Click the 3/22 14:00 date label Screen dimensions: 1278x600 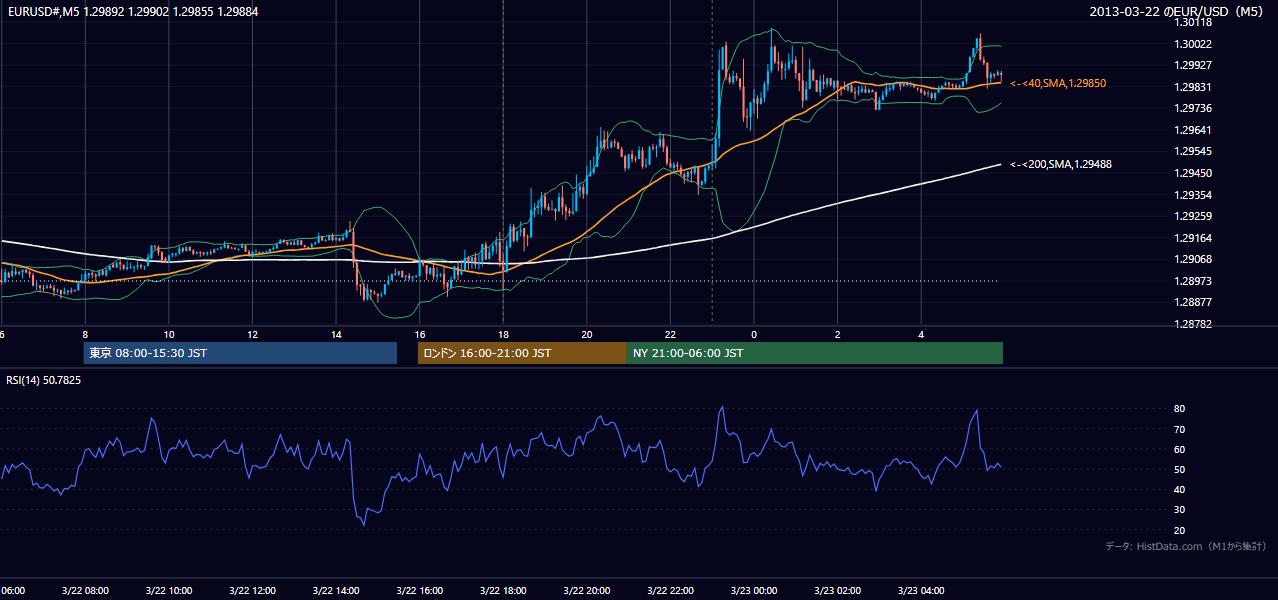point(336,591)
